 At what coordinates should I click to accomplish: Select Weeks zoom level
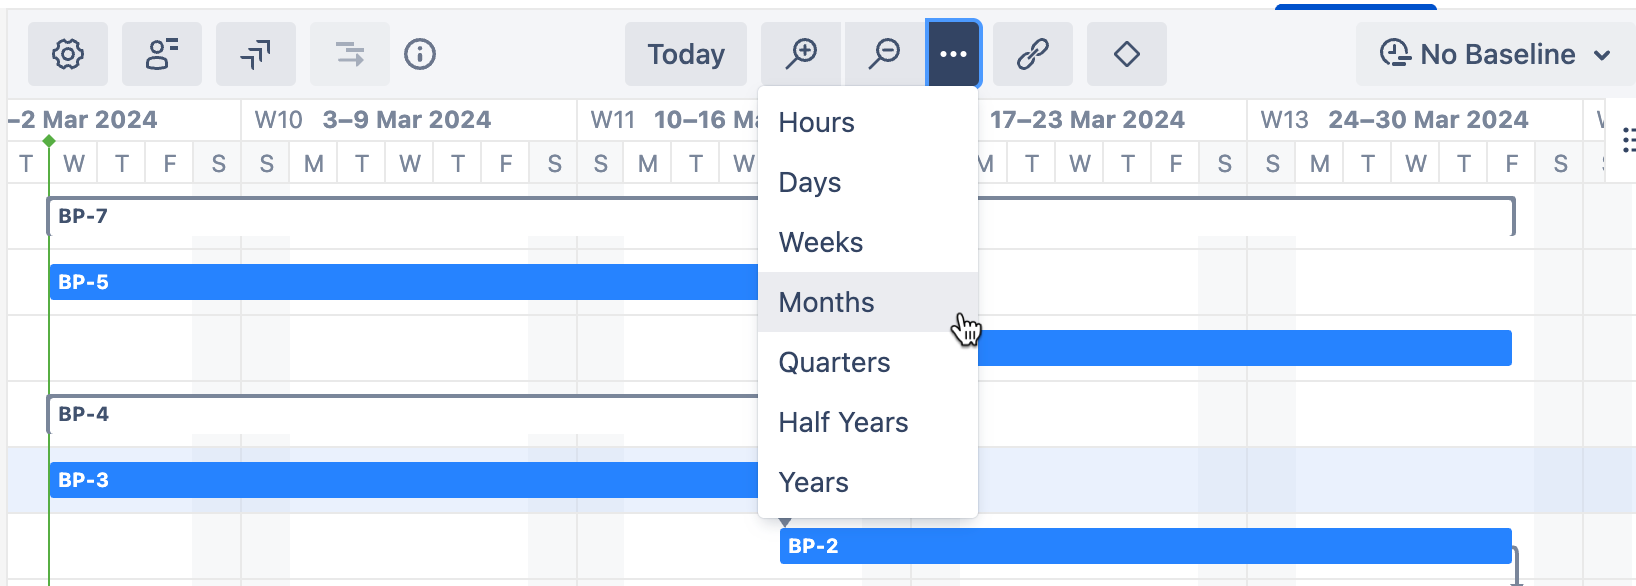click(x=821, y=242)
